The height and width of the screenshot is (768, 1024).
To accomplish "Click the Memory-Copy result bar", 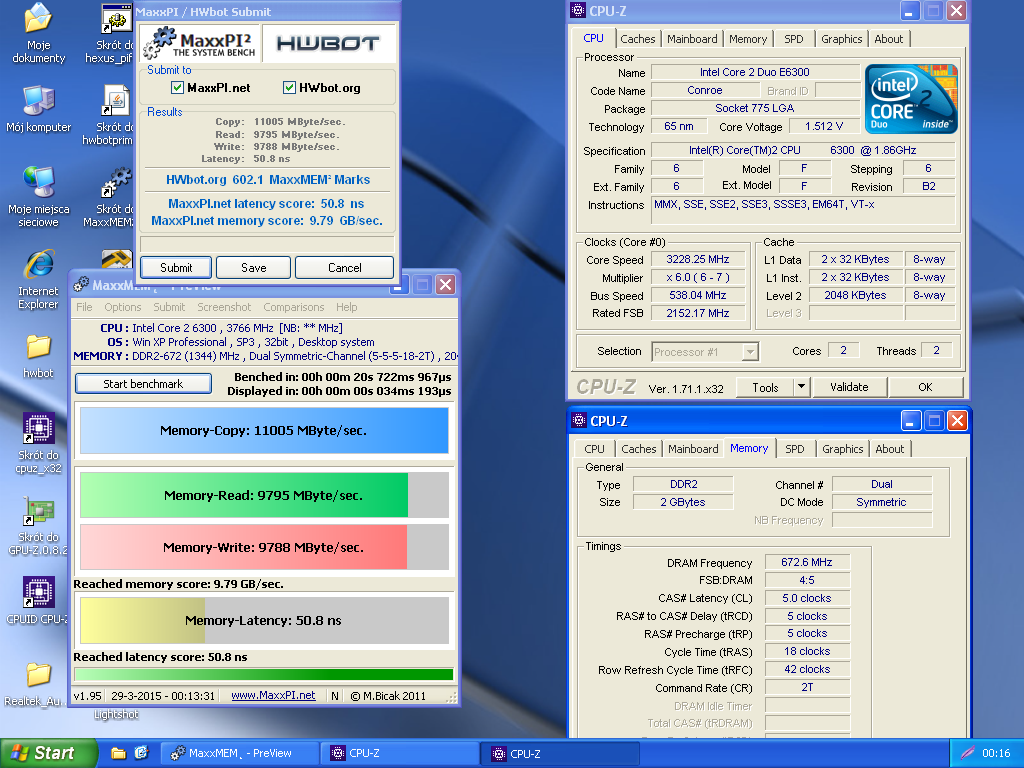I will (264, 430).
